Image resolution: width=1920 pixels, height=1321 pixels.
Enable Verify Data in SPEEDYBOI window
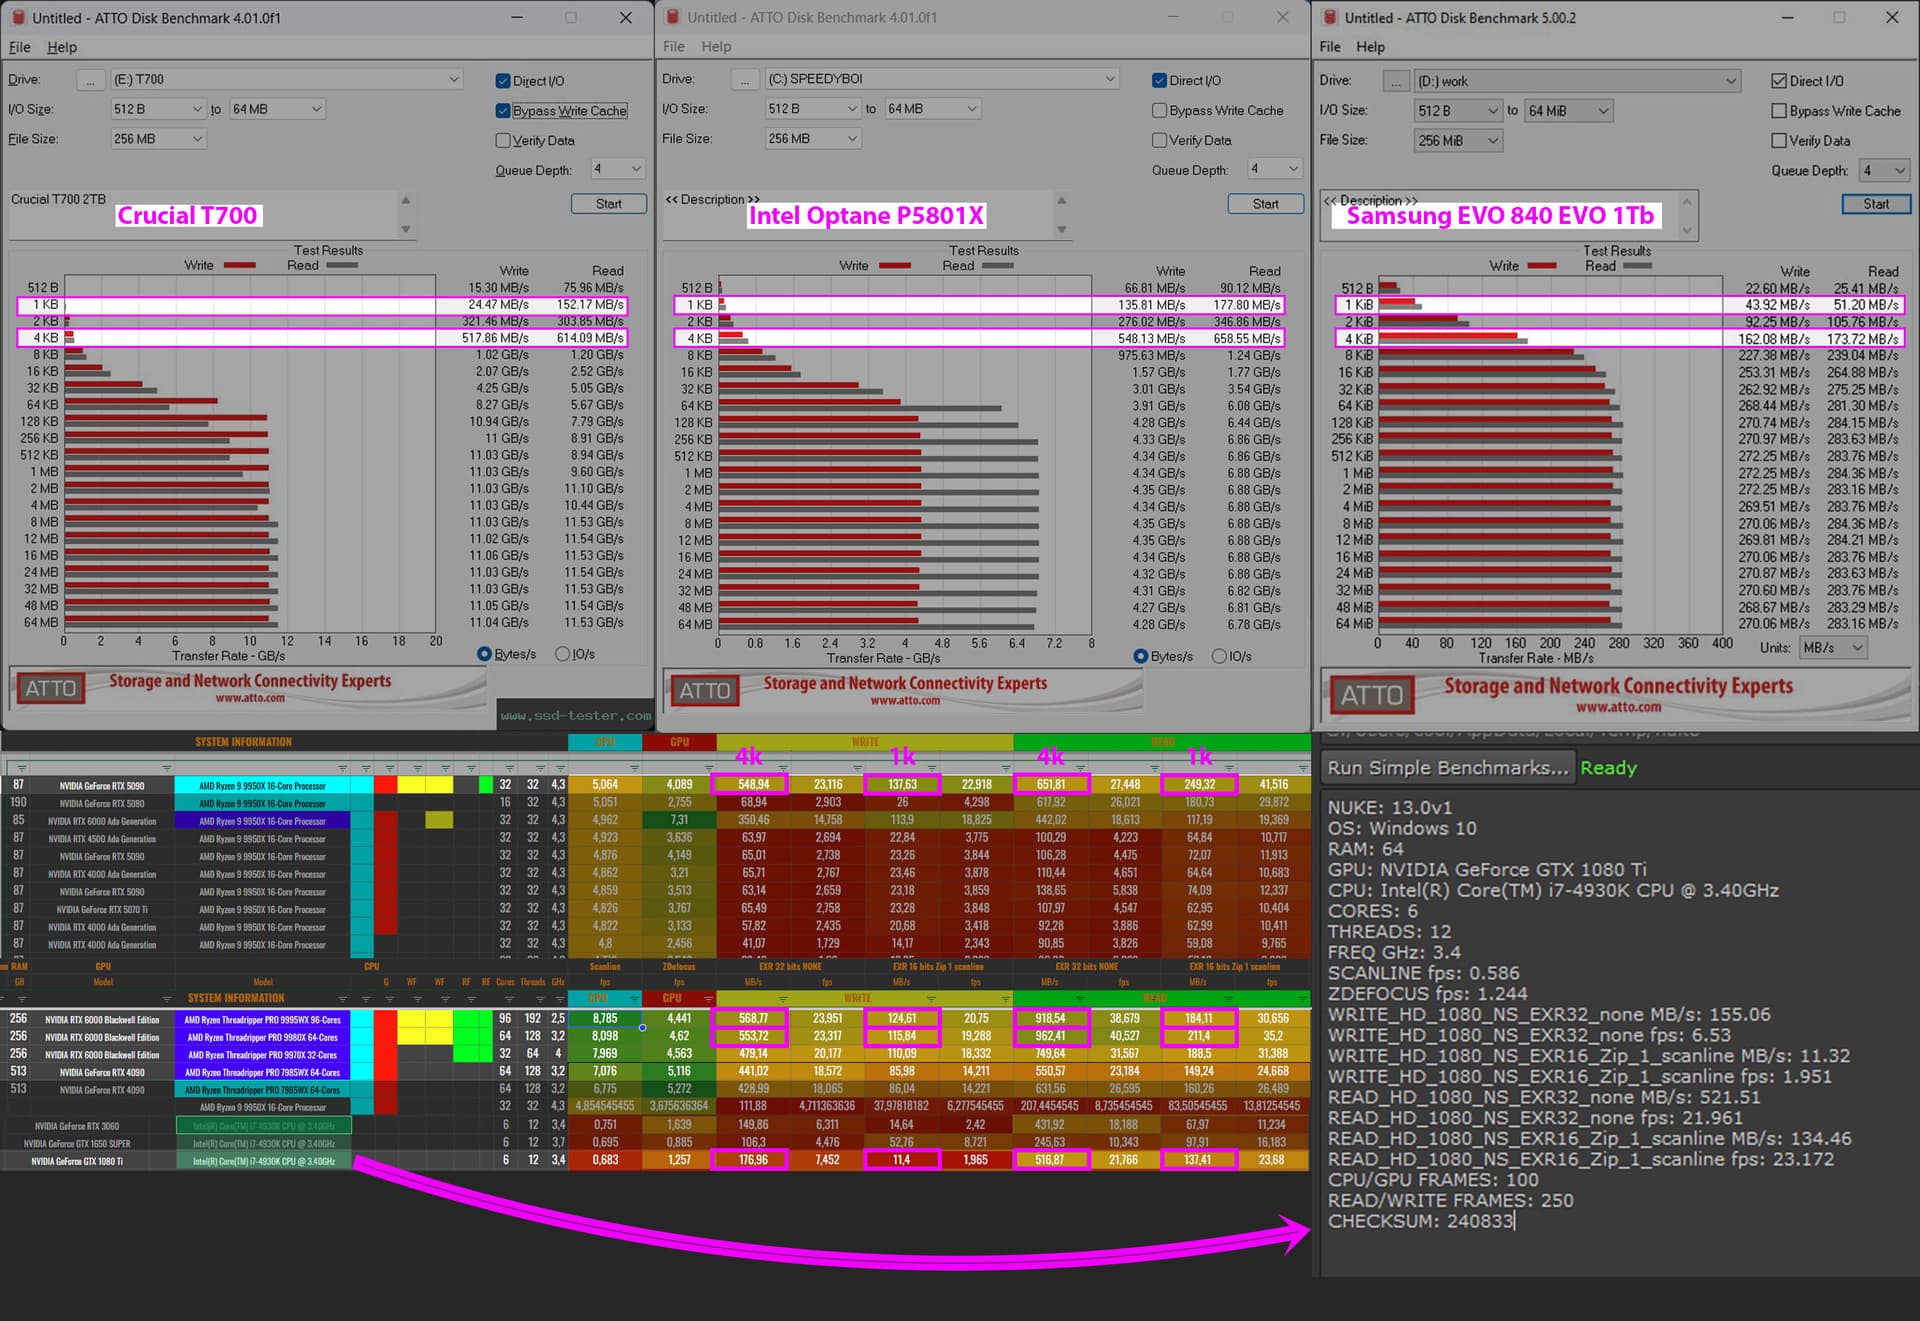click(1160, 140)
